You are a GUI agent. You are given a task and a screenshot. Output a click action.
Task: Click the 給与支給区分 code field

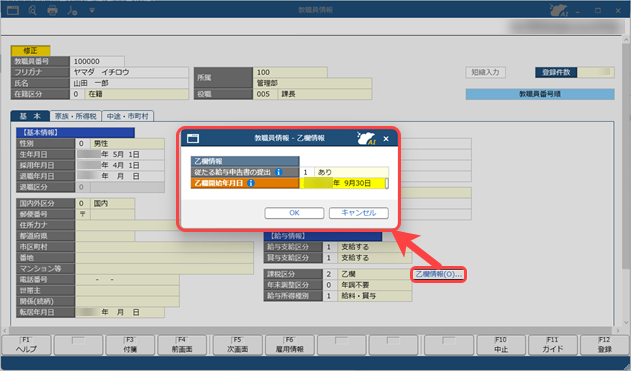tap(330, 247)
